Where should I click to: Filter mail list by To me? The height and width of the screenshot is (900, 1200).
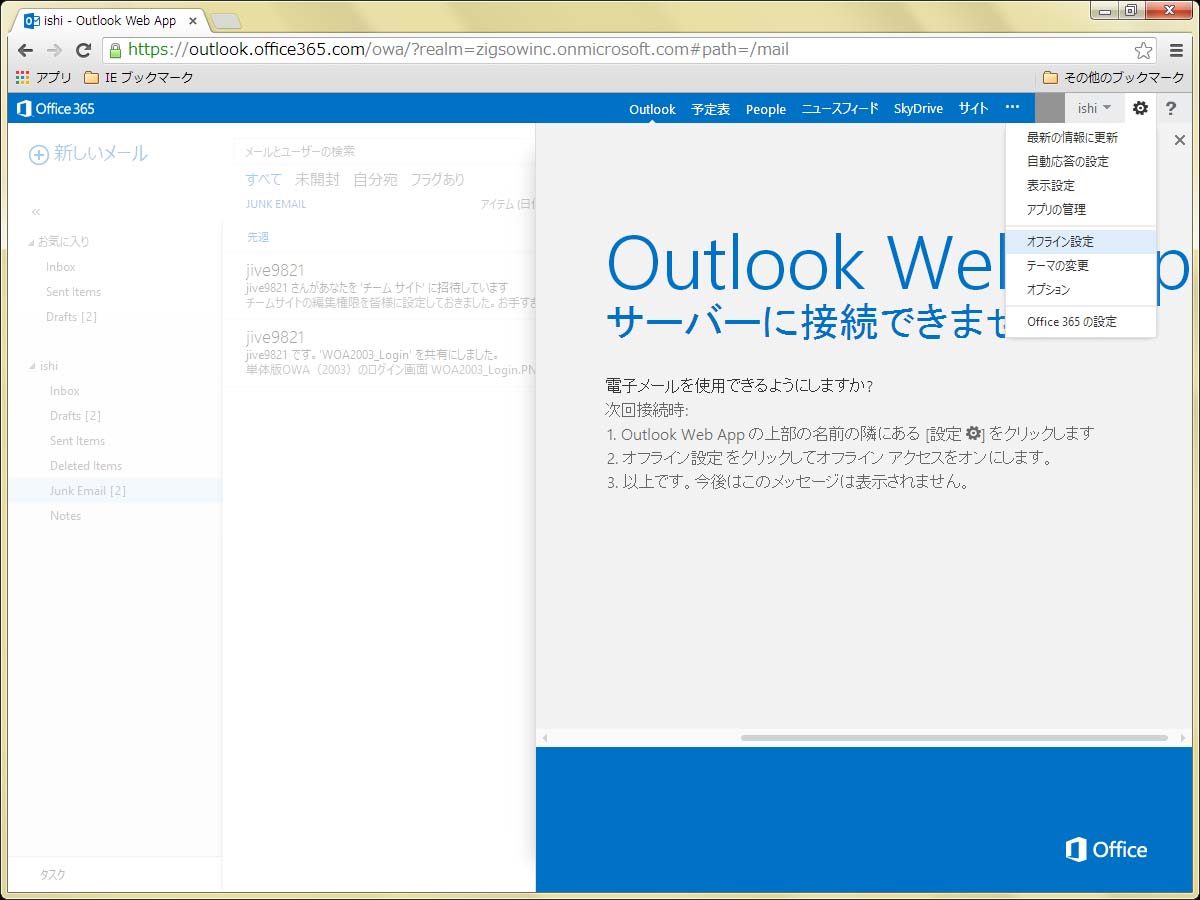(375, 180)
